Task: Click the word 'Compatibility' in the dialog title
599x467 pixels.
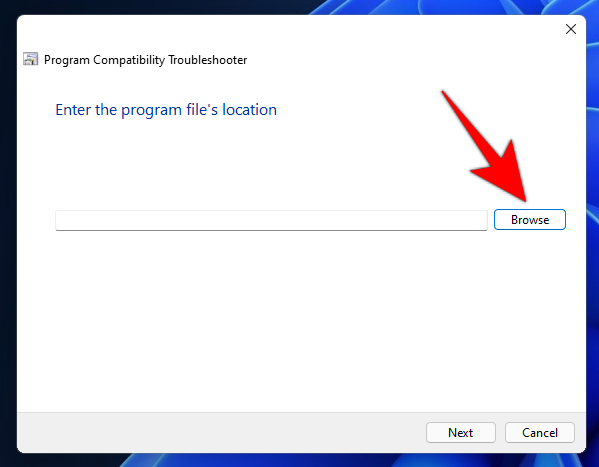Action: tap(129, 60)
